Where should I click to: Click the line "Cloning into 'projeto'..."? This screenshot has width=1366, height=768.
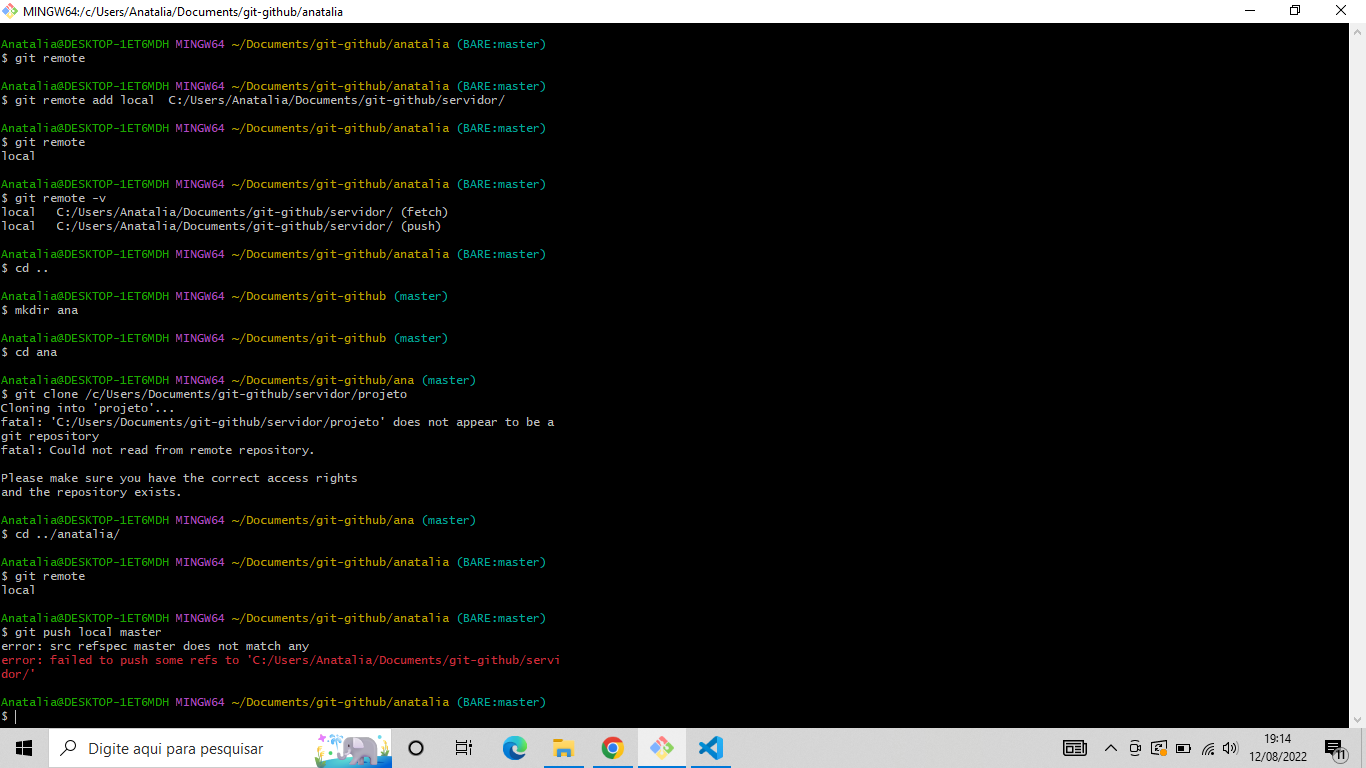tap(88, 408)
